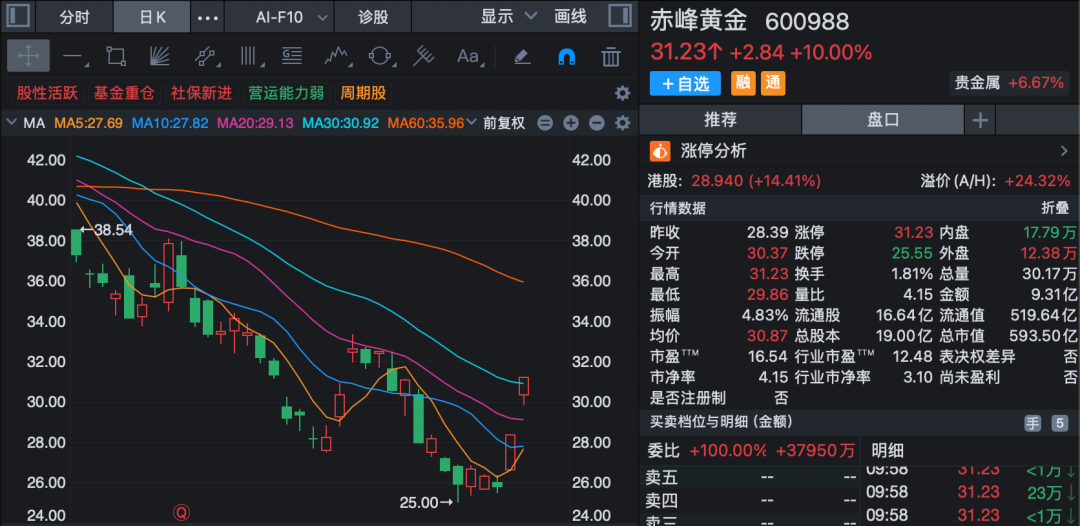Click the 委比 +100.00% value
Viewport: 1080px width, 526px height.
(x=728, y=451)
